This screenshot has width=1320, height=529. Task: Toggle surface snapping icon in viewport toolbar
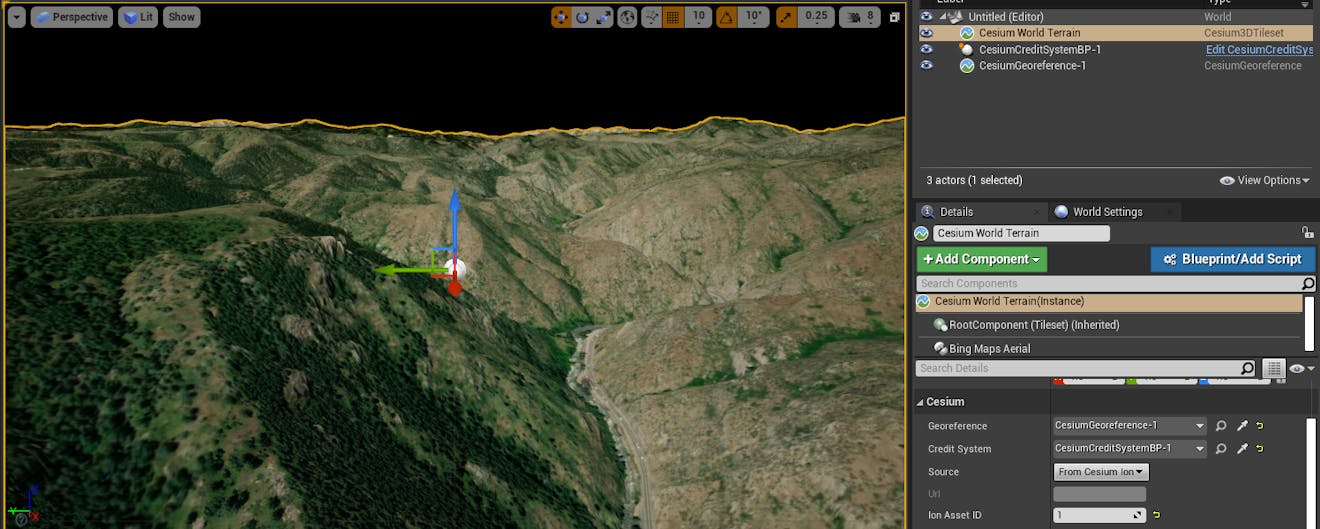pyautogui.click(x=651, y=17)
